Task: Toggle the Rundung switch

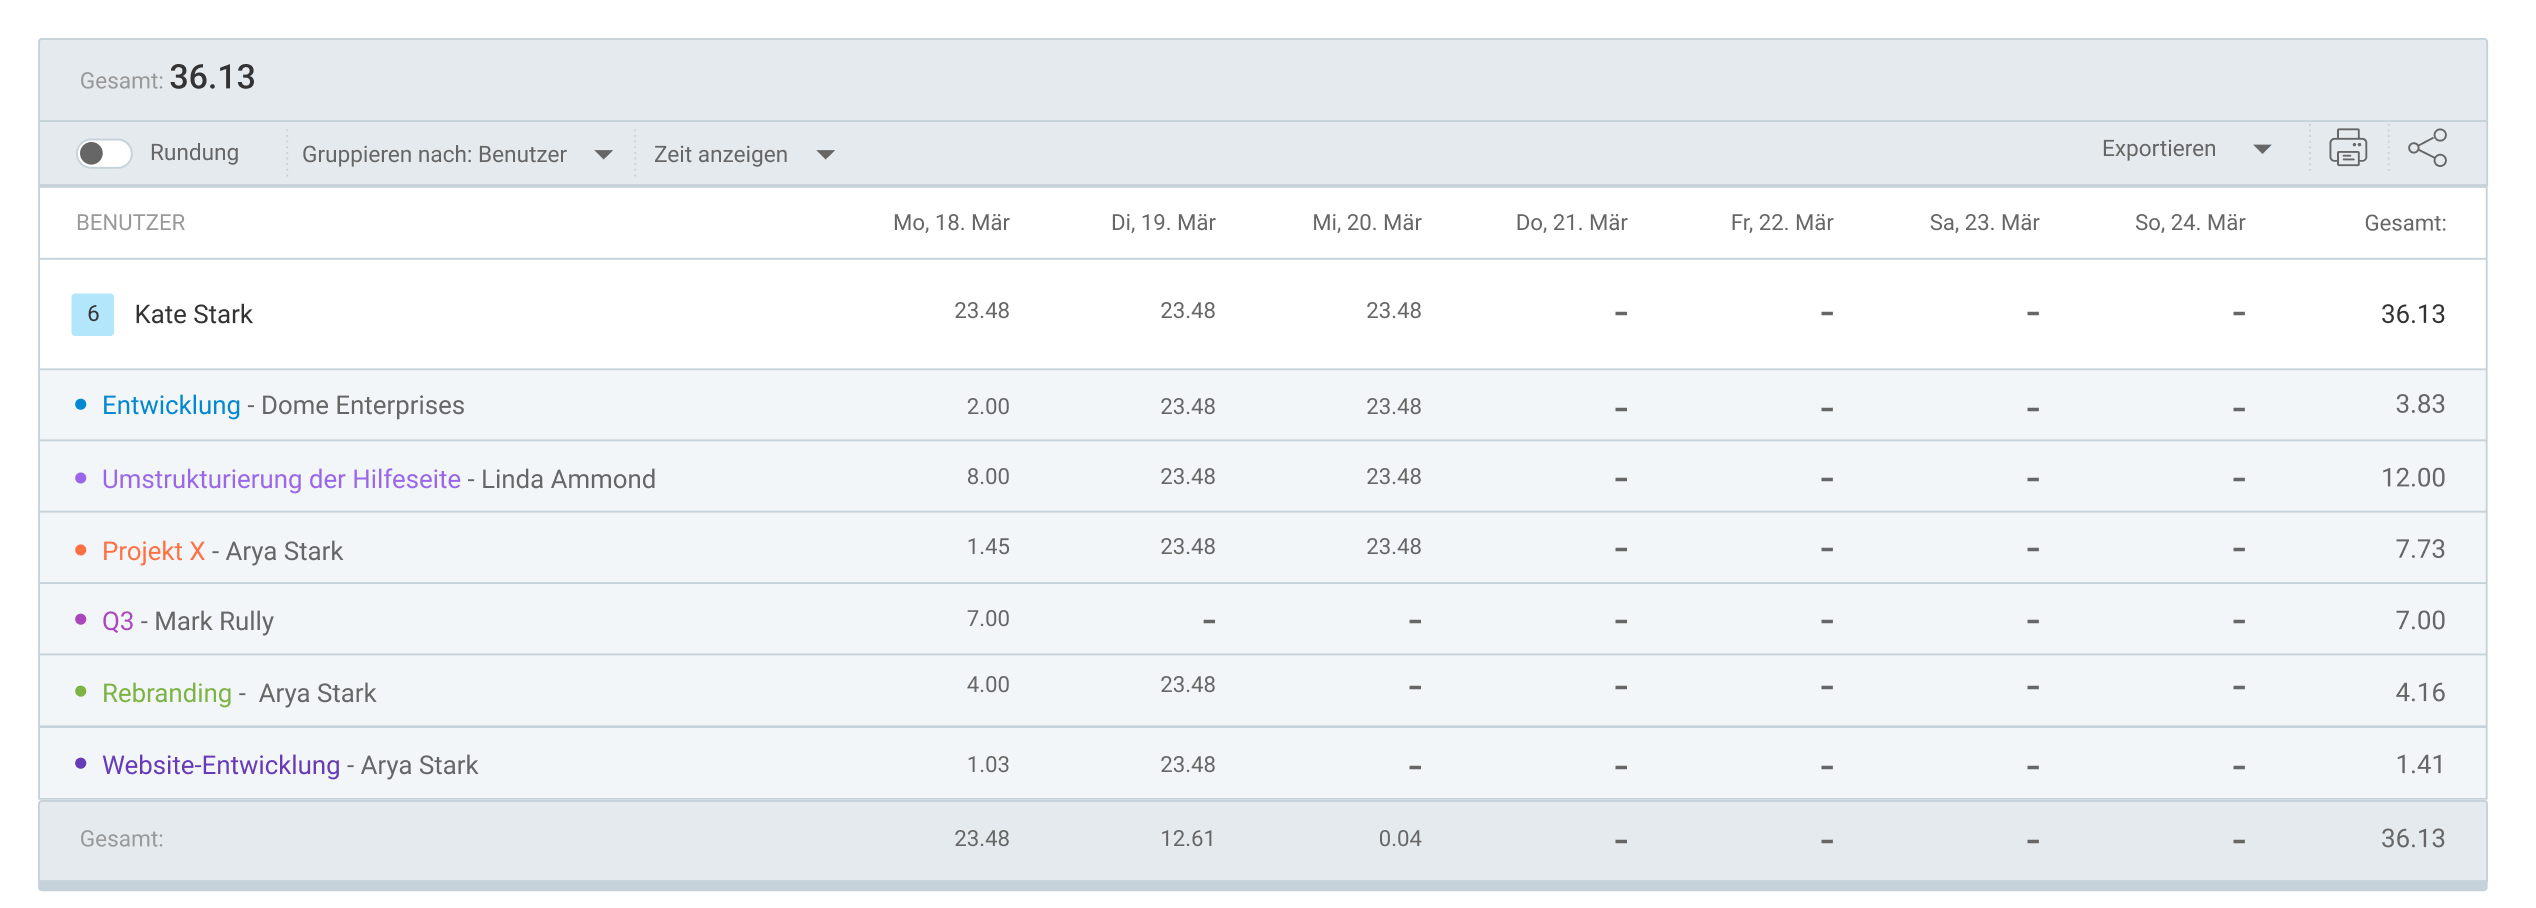Action: 104,153
